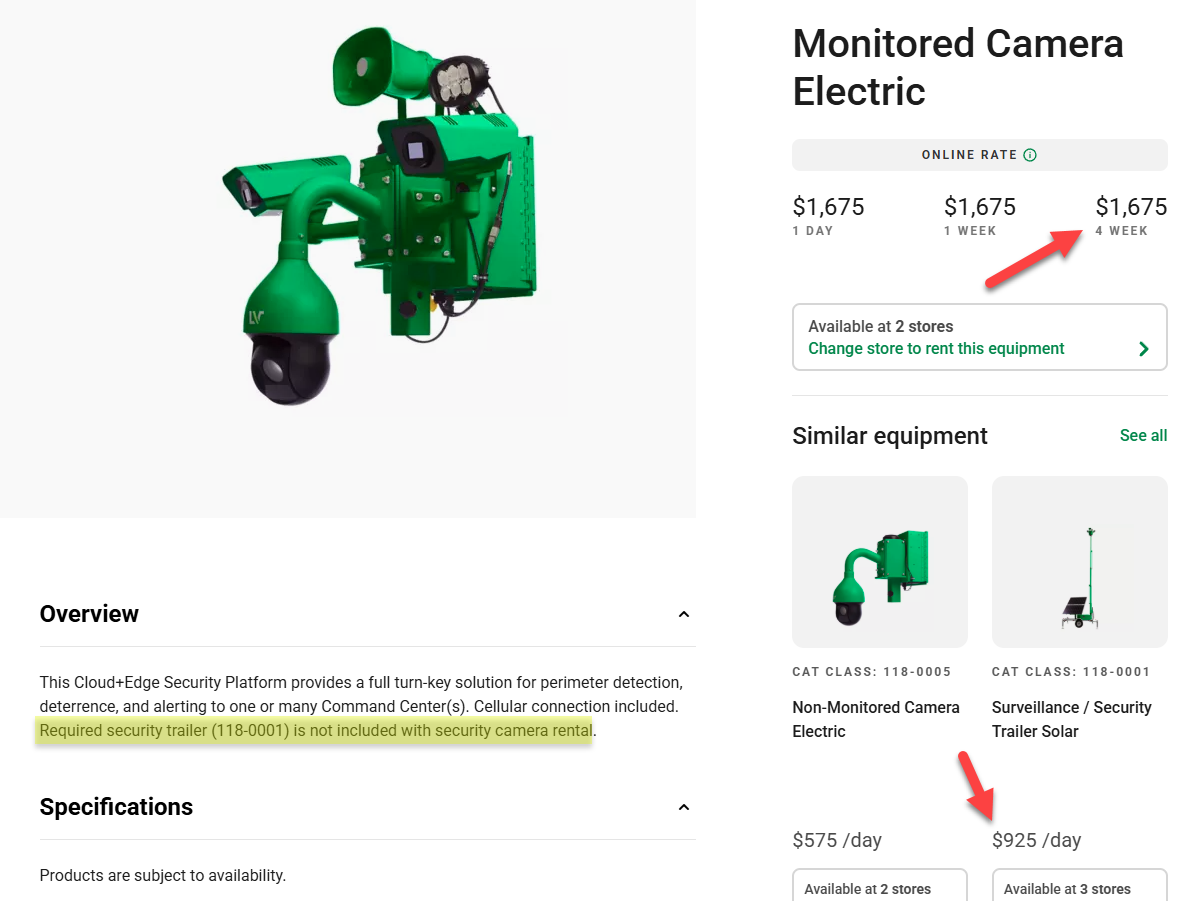Open the store selector right chevron

pyautogui.click(x=1144, y=349)
